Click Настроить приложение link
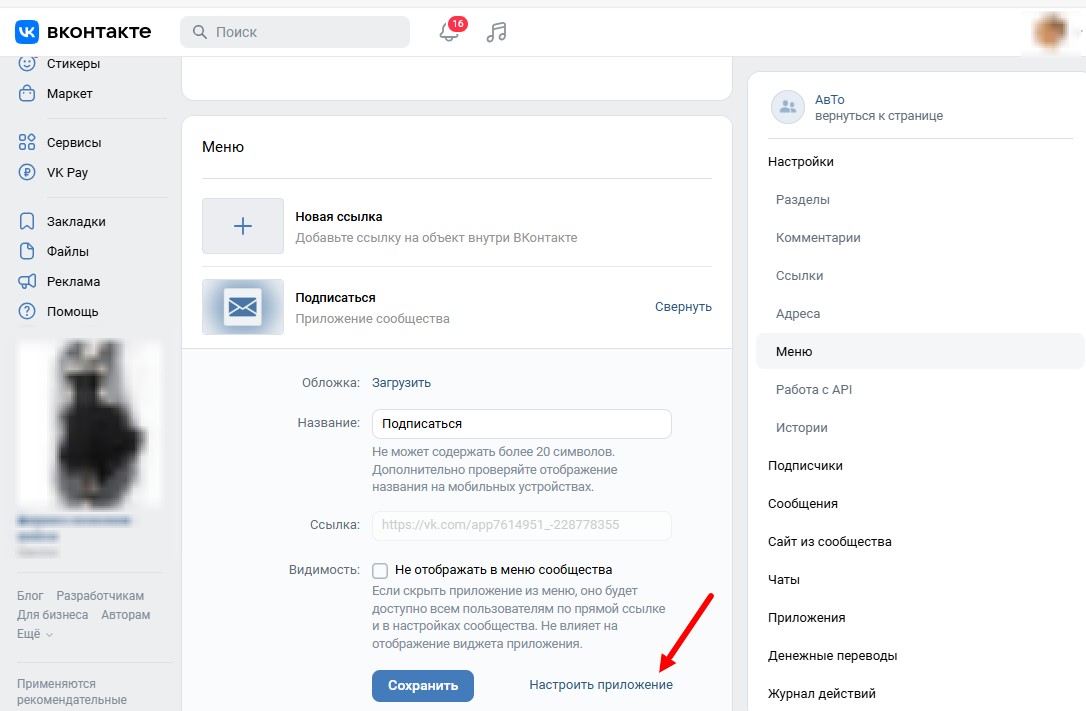1086x711 pixels. coord(601,685)
